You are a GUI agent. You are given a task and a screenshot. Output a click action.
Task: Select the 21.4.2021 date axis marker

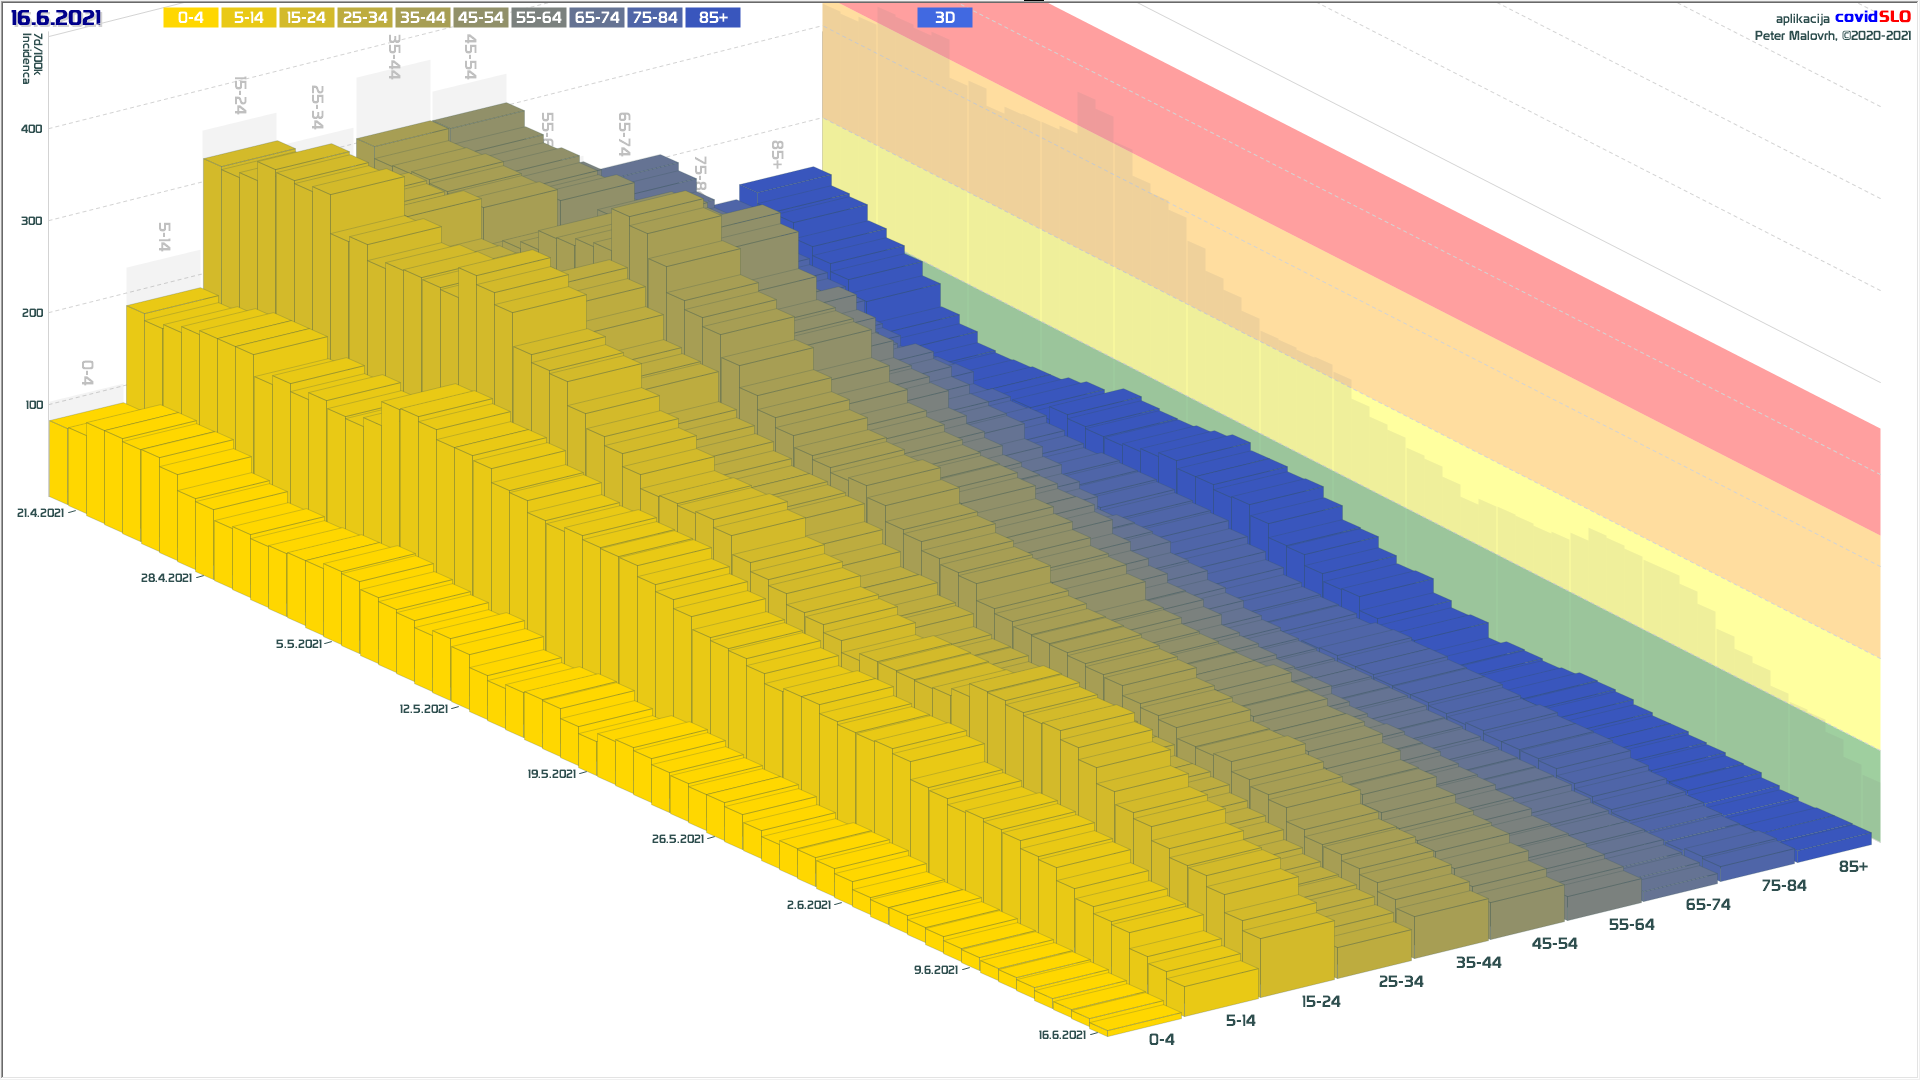coord(40,513)
